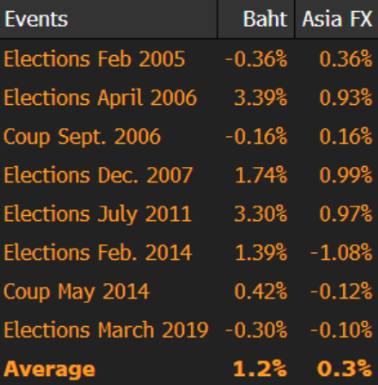Click the Asia FX value 0.99%
Image resolution: width=378 pixels, height=385 pixels.
tap(346, 175)
